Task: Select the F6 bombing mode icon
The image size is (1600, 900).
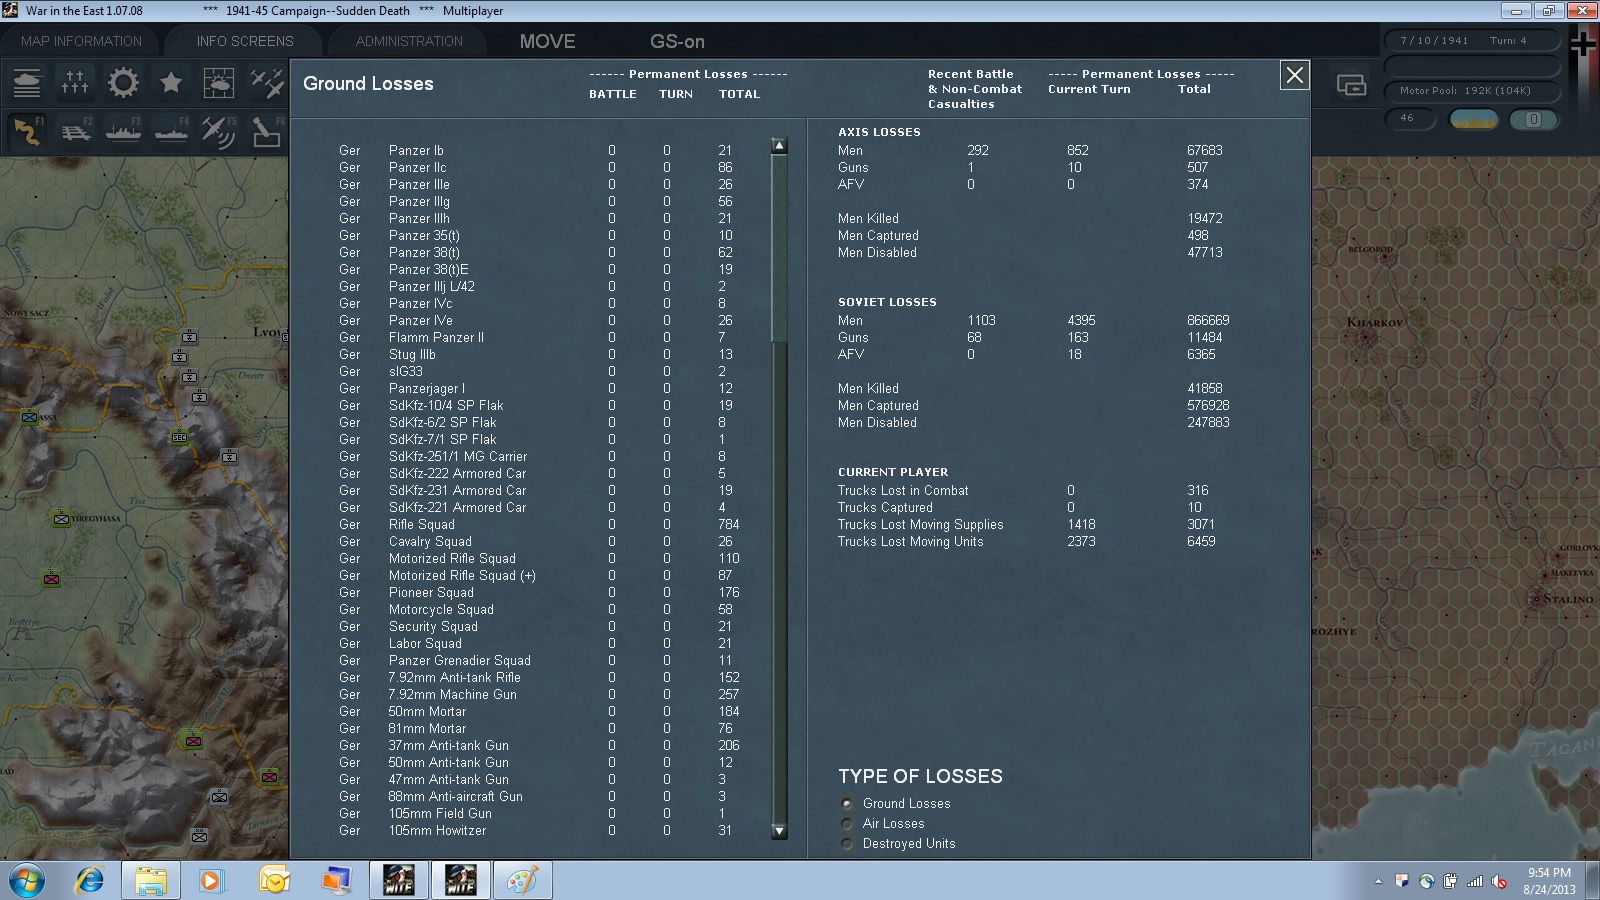Action: 266,131
